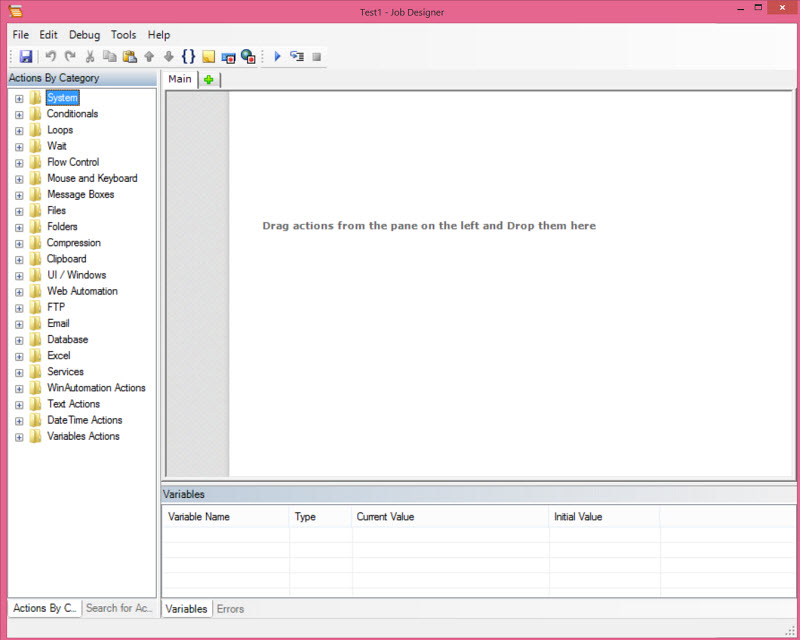Cut selection using the scissors icon

[x=90, y=56]
